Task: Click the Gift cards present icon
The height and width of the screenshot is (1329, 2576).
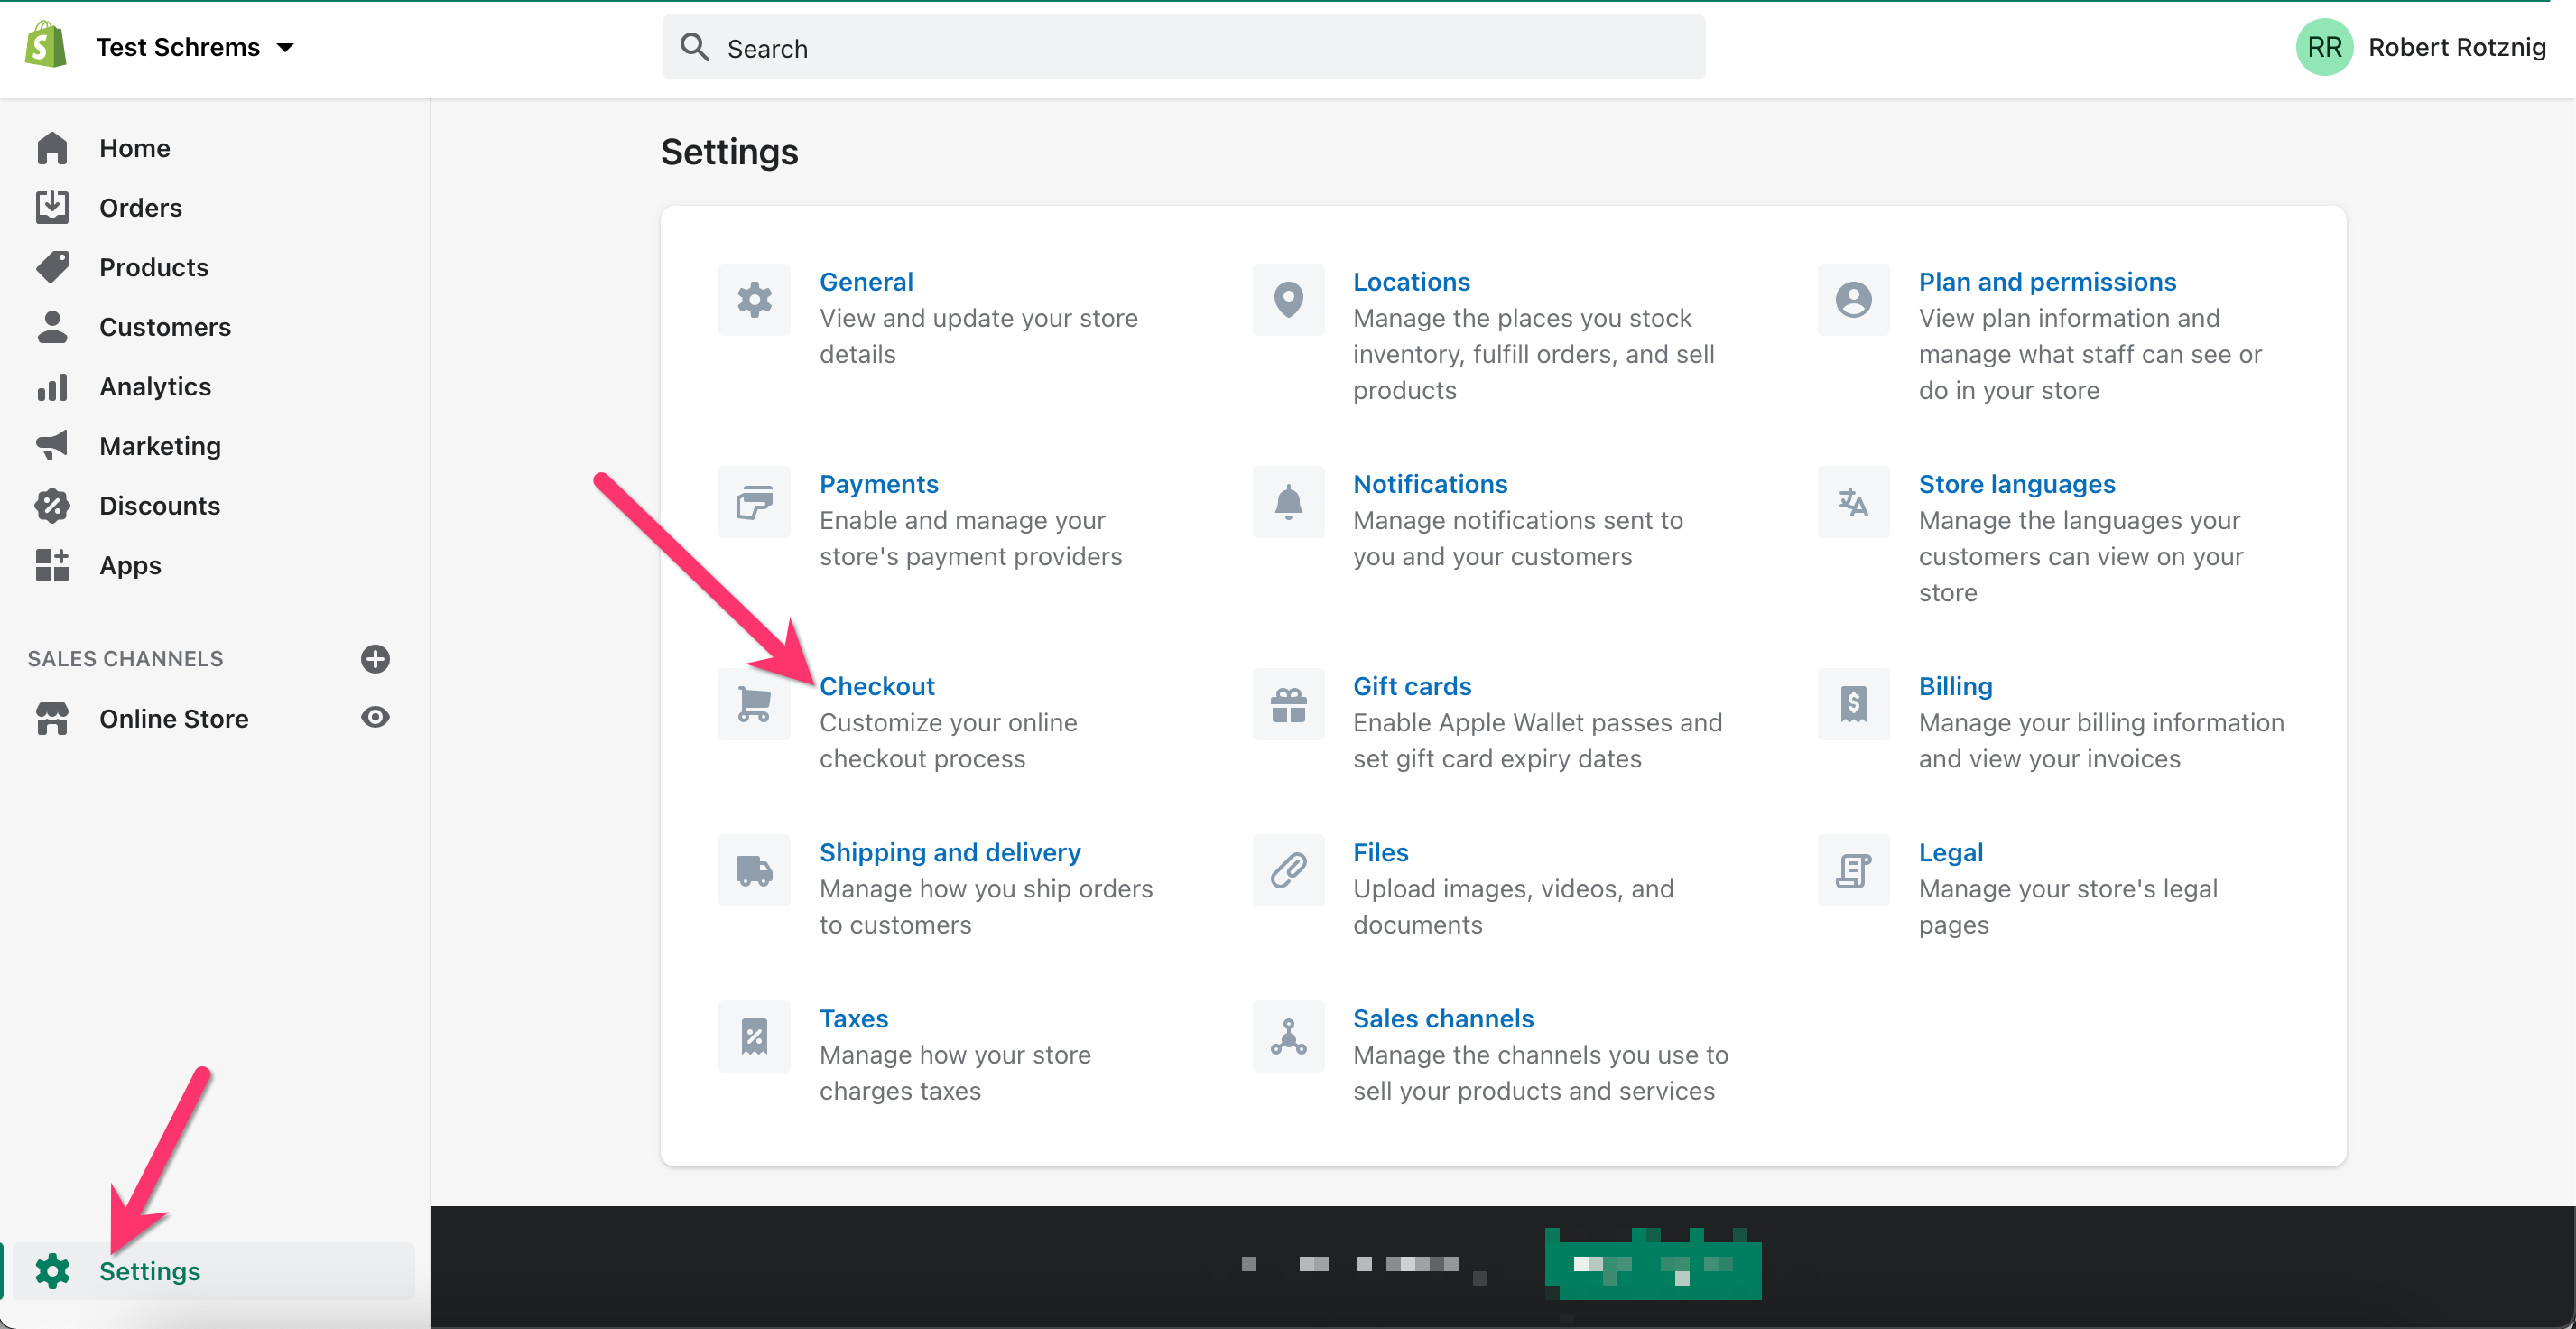Action: tap(1288, 704)
